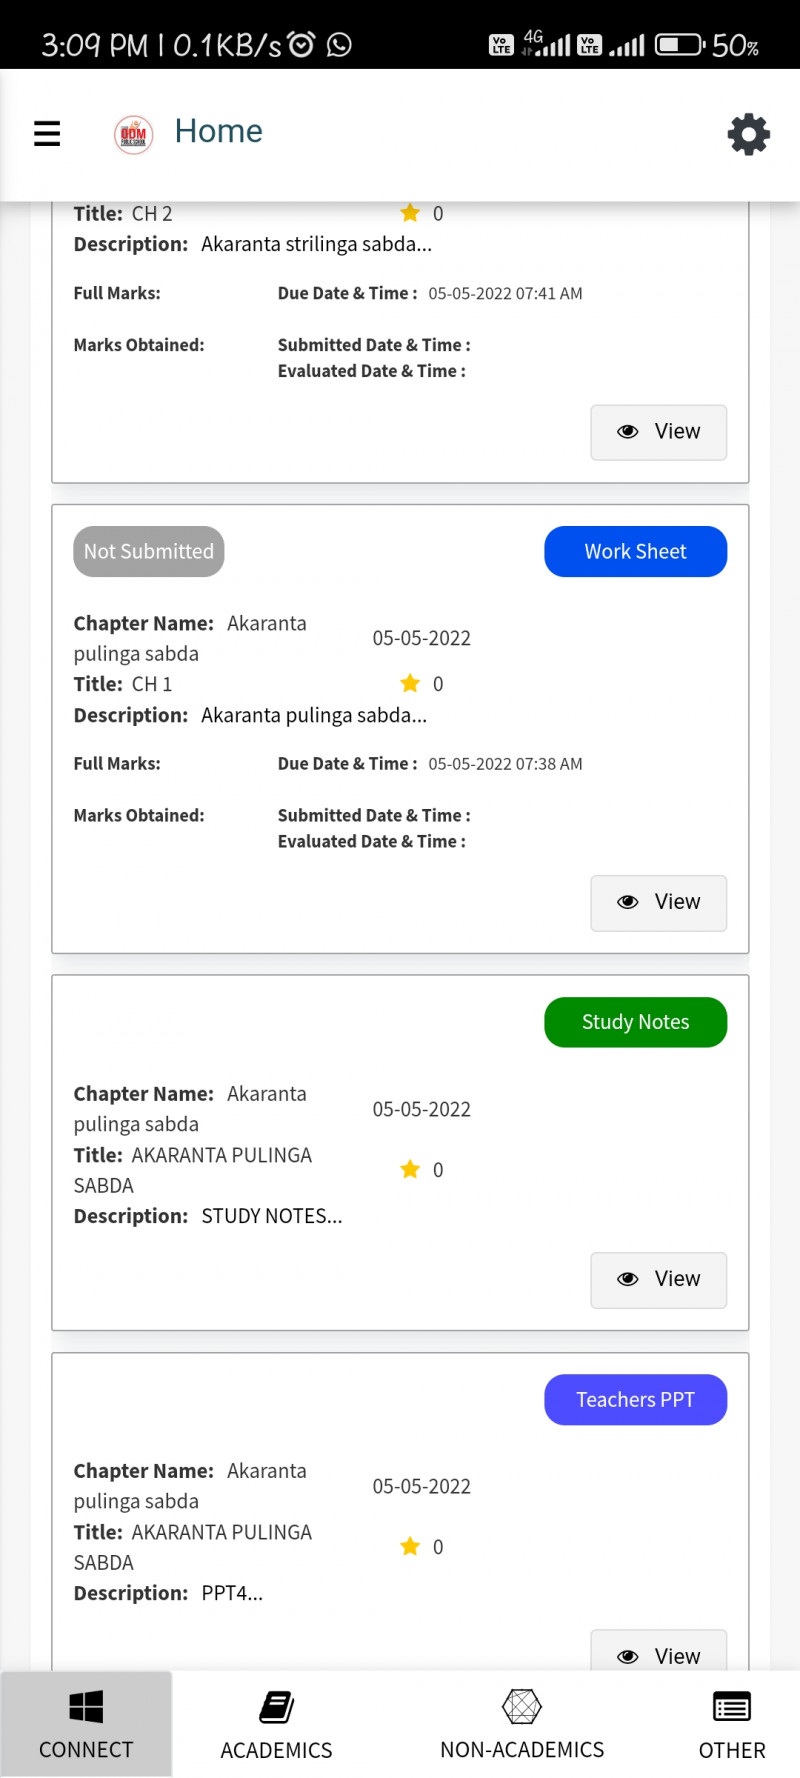
Task: Tap the green Study Notes label
Action: (635, 1022)
